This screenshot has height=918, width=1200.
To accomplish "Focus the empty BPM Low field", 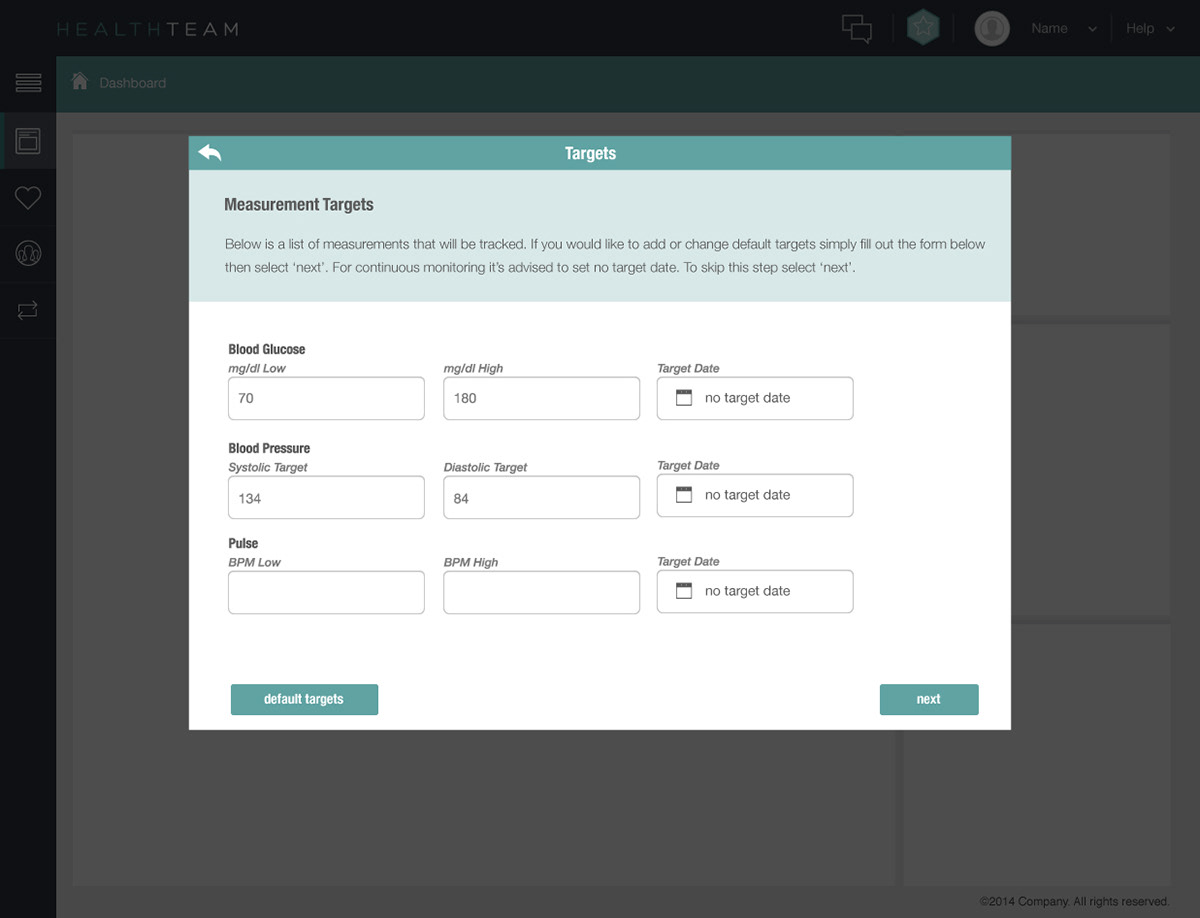I will point(326,592).
